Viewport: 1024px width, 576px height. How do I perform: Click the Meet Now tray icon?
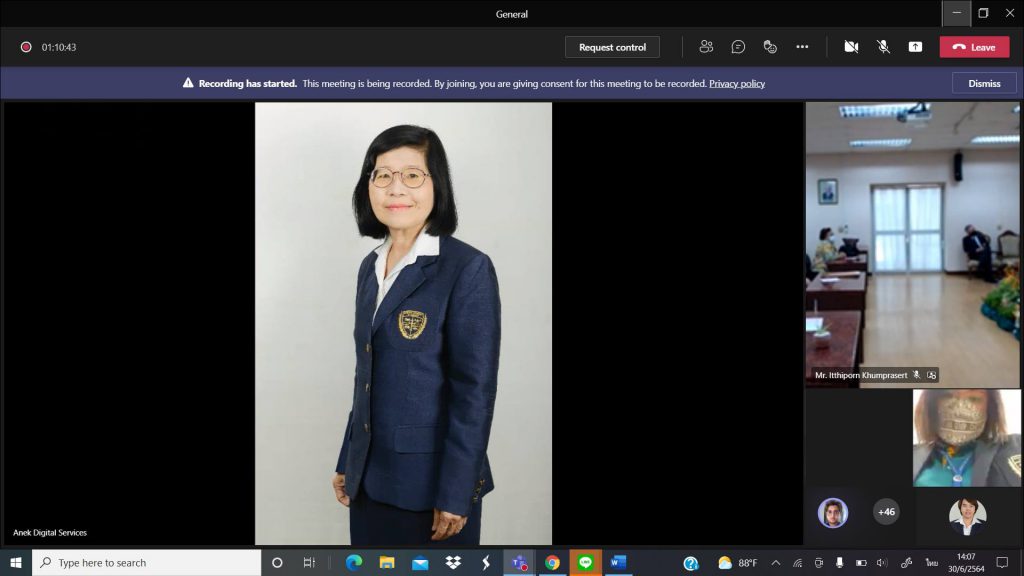(x=818, y=563)
